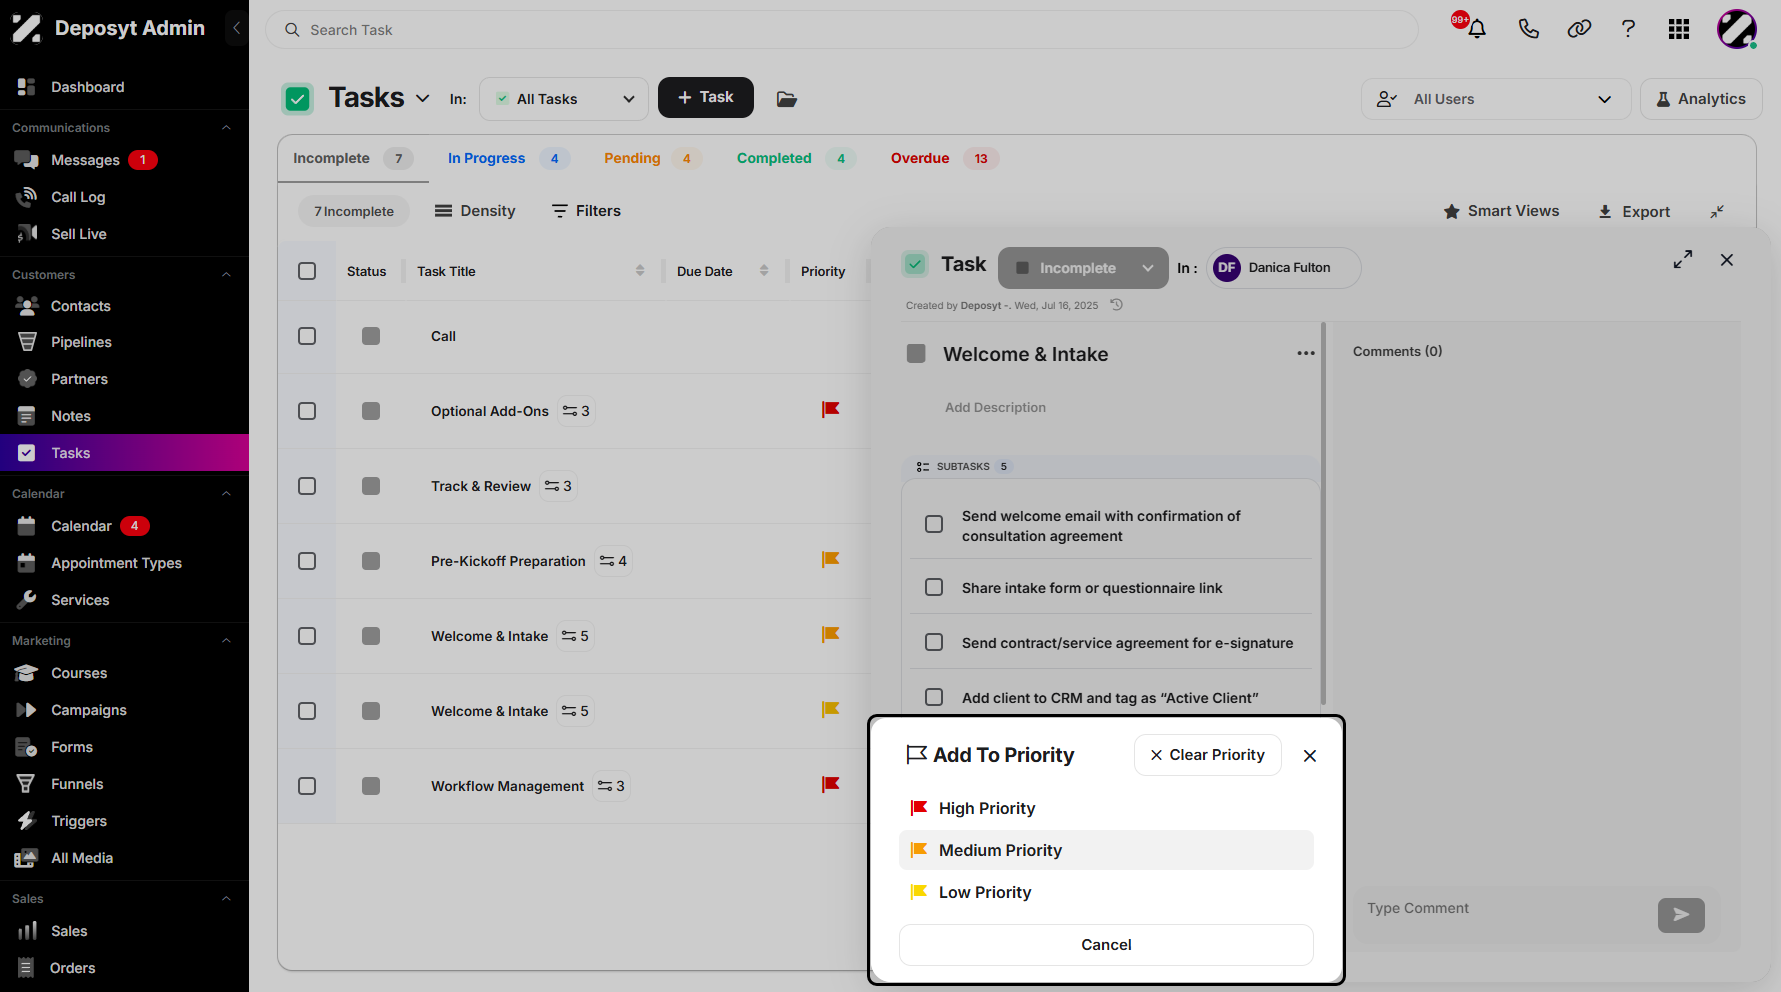Screen dimensions: 1781x992
Task: Switch to the Overdue tab
Action: tap(944, 158)
